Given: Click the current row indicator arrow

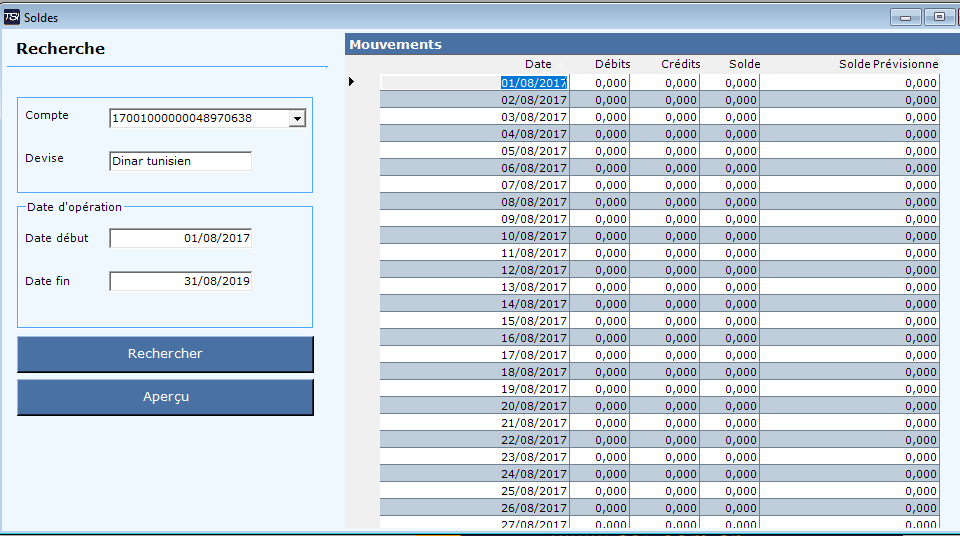Looking at the screenshot, I should [351, 81].
